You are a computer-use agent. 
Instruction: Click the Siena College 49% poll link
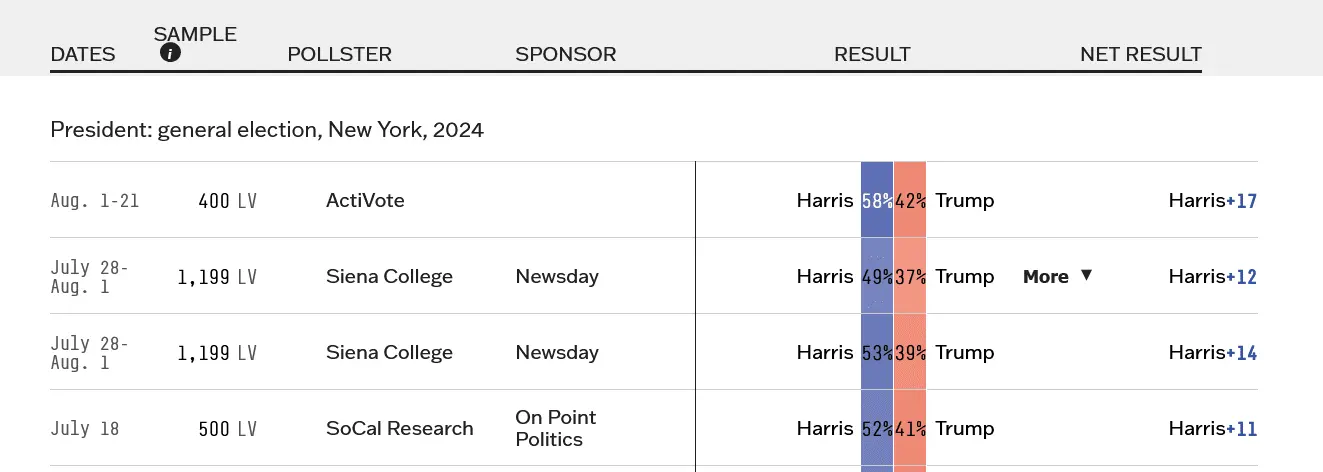(x=389, y=276)
